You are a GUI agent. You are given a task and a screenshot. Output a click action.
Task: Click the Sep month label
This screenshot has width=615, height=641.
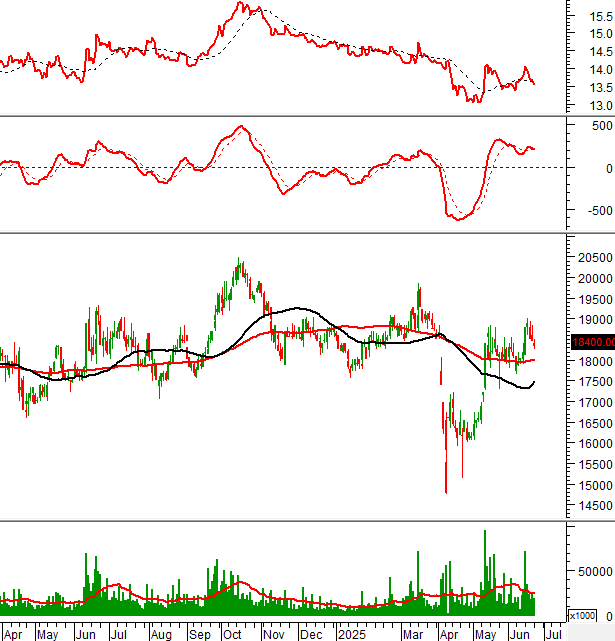click(200, 634)
